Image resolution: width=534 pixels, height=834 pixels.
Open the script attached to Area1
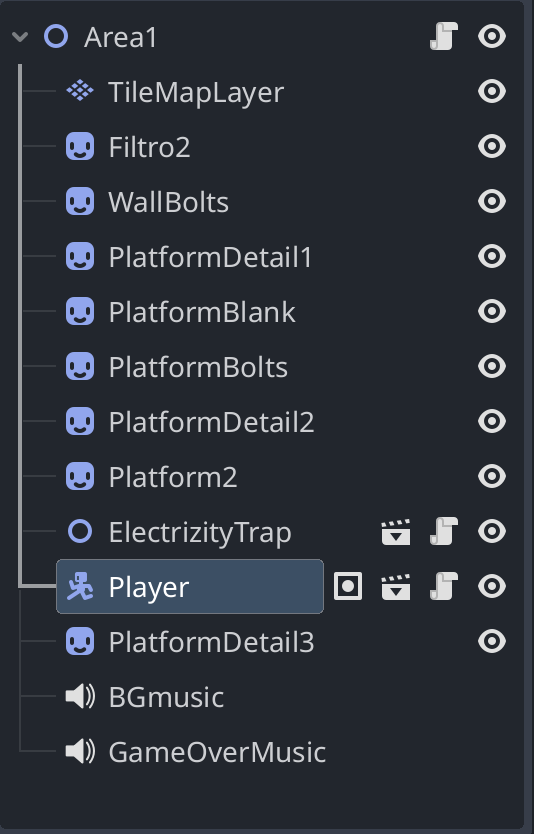click(444, 37)
